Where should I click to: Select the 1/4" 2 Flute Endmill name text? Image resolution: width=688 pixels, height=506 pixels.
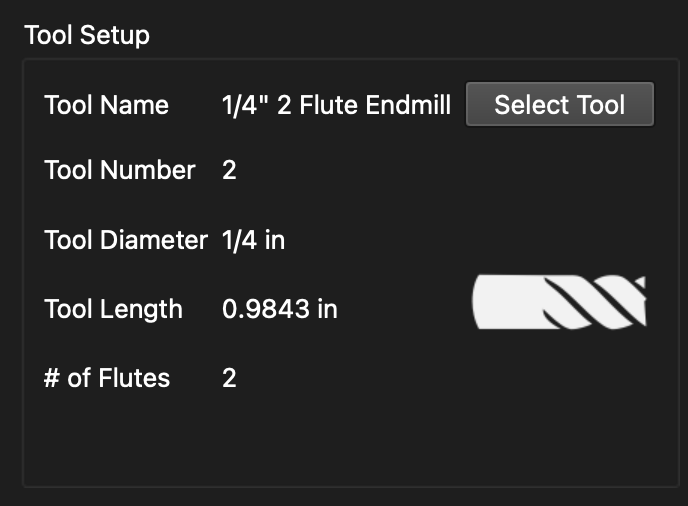click(337, 105)
